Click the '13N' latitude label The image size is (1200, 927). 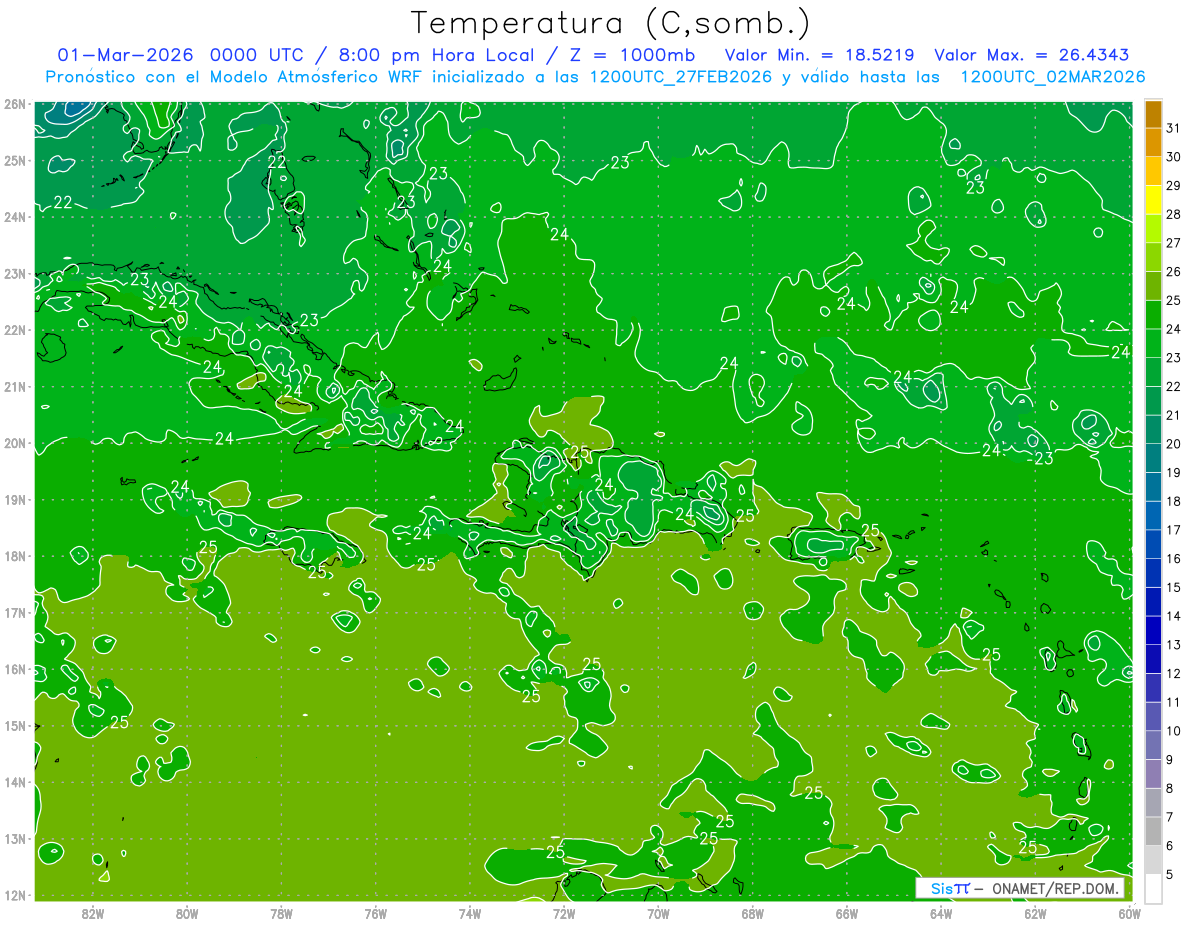pos(14,838)
